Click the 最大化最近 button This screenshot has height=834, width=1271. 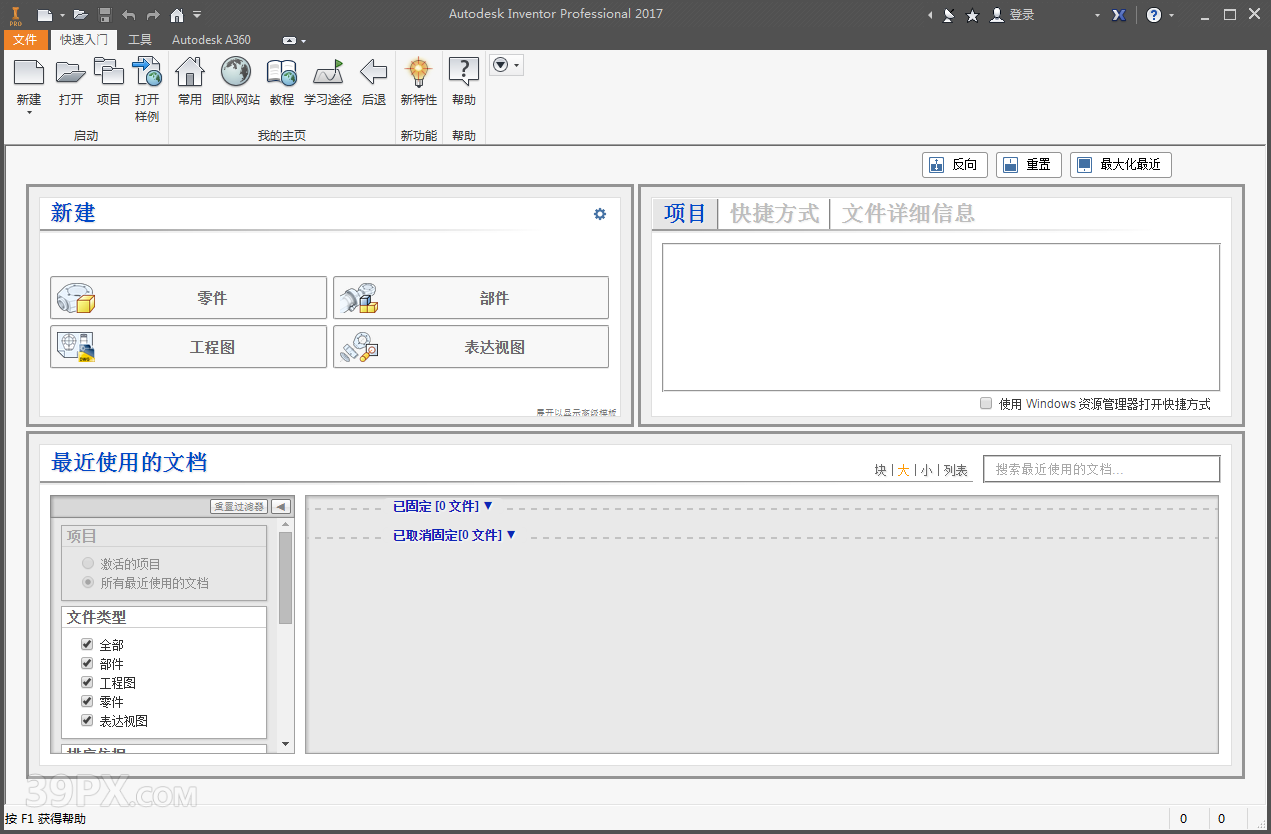pyautogui.click(x=1120, y=165)
